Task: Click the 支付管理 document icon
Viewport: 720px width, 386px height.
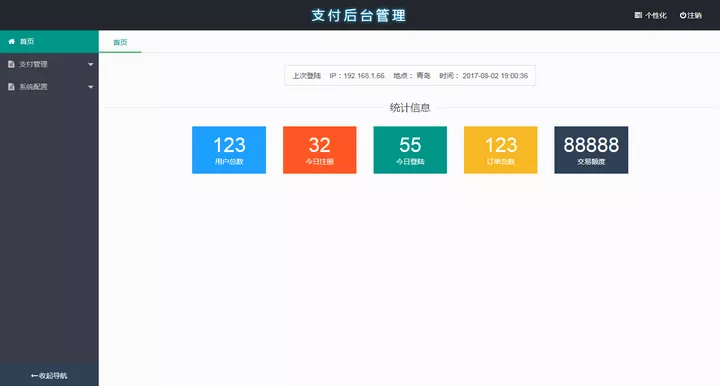Action: (x=11, y=64)
